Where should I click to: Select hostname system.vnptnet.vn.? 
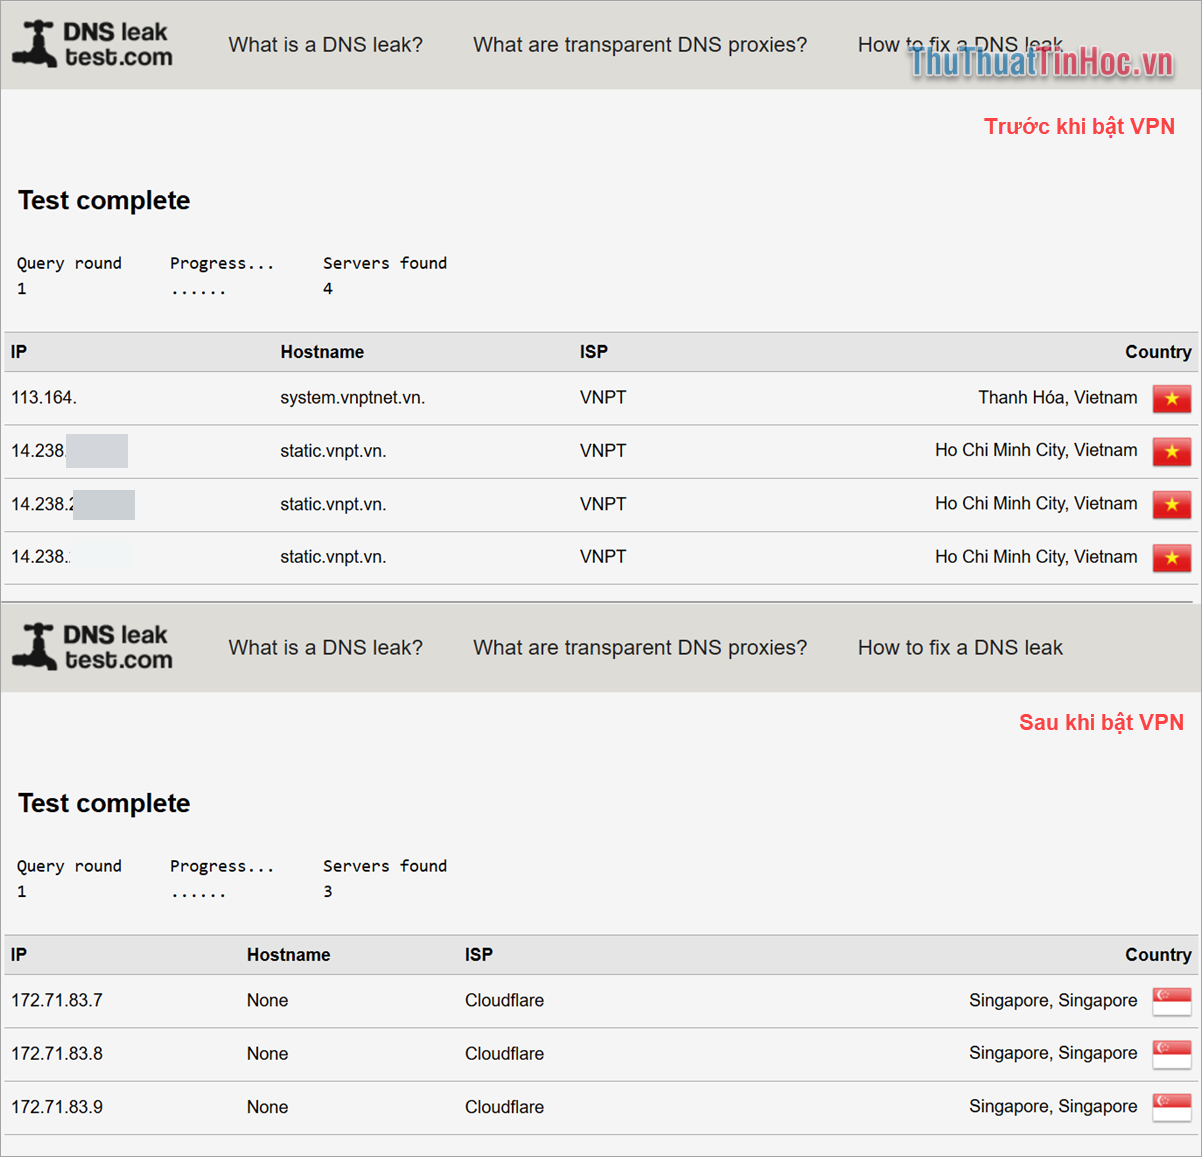[353, 398]
